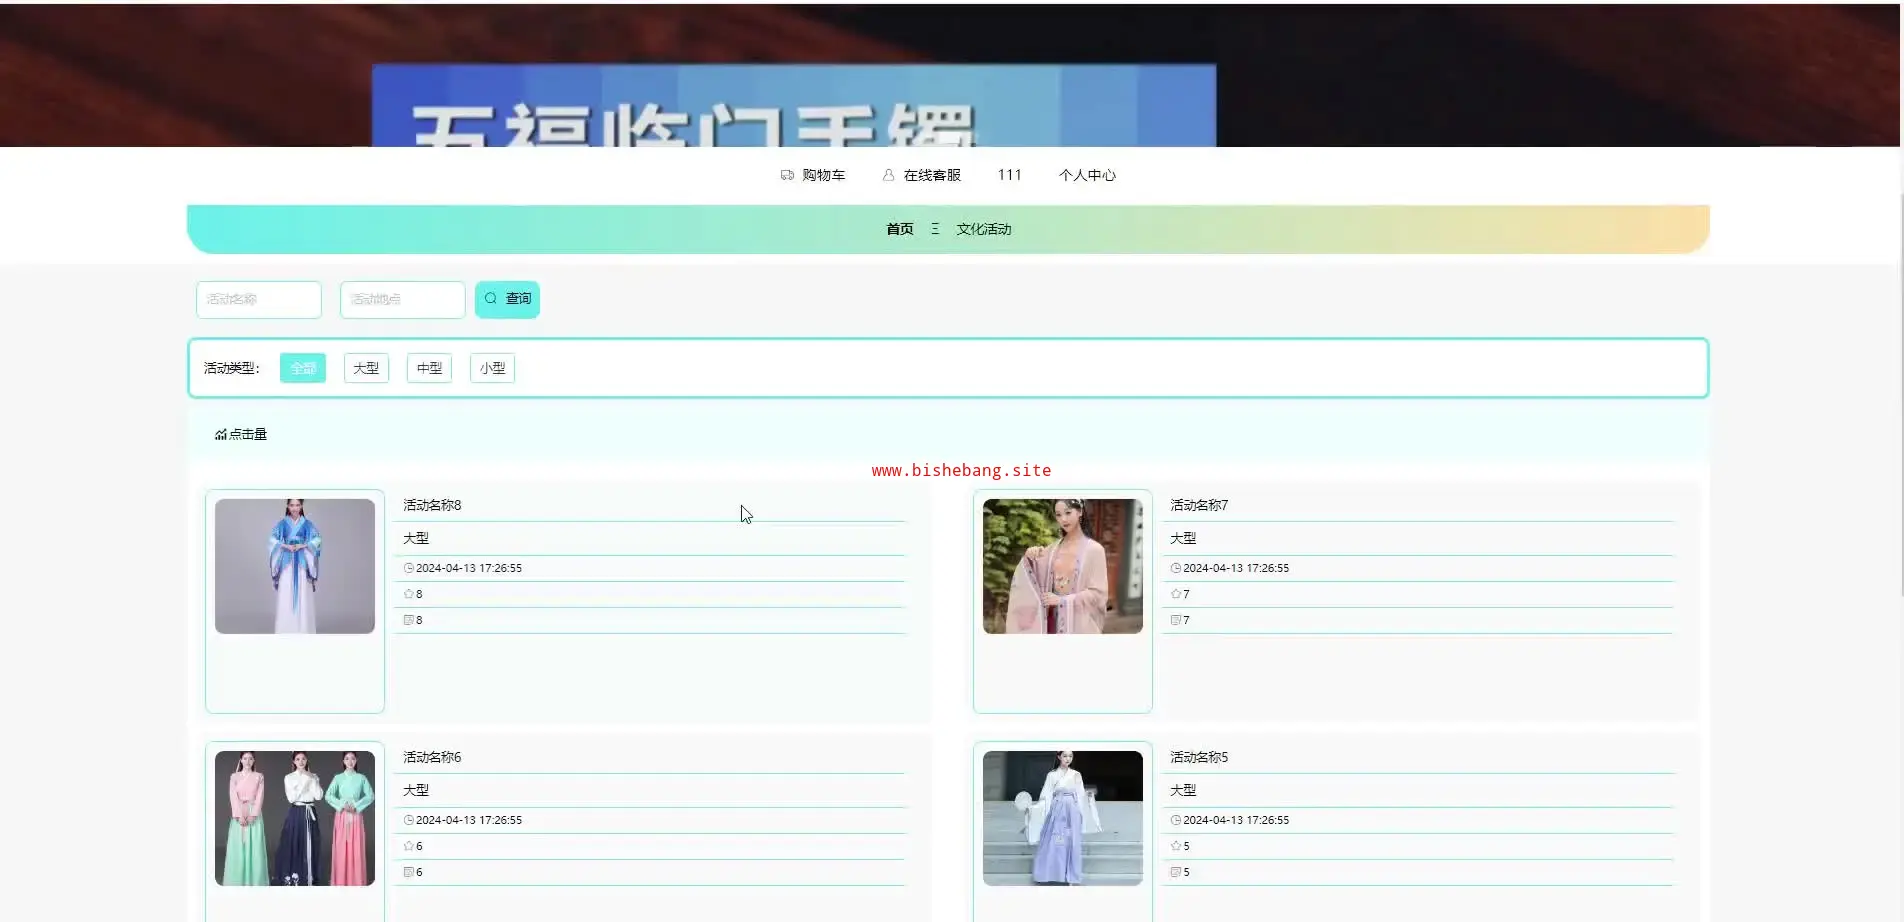Click the search magnifier icon in query button
The height and width of the screenshot is (922, 1904).
(491, 299)
